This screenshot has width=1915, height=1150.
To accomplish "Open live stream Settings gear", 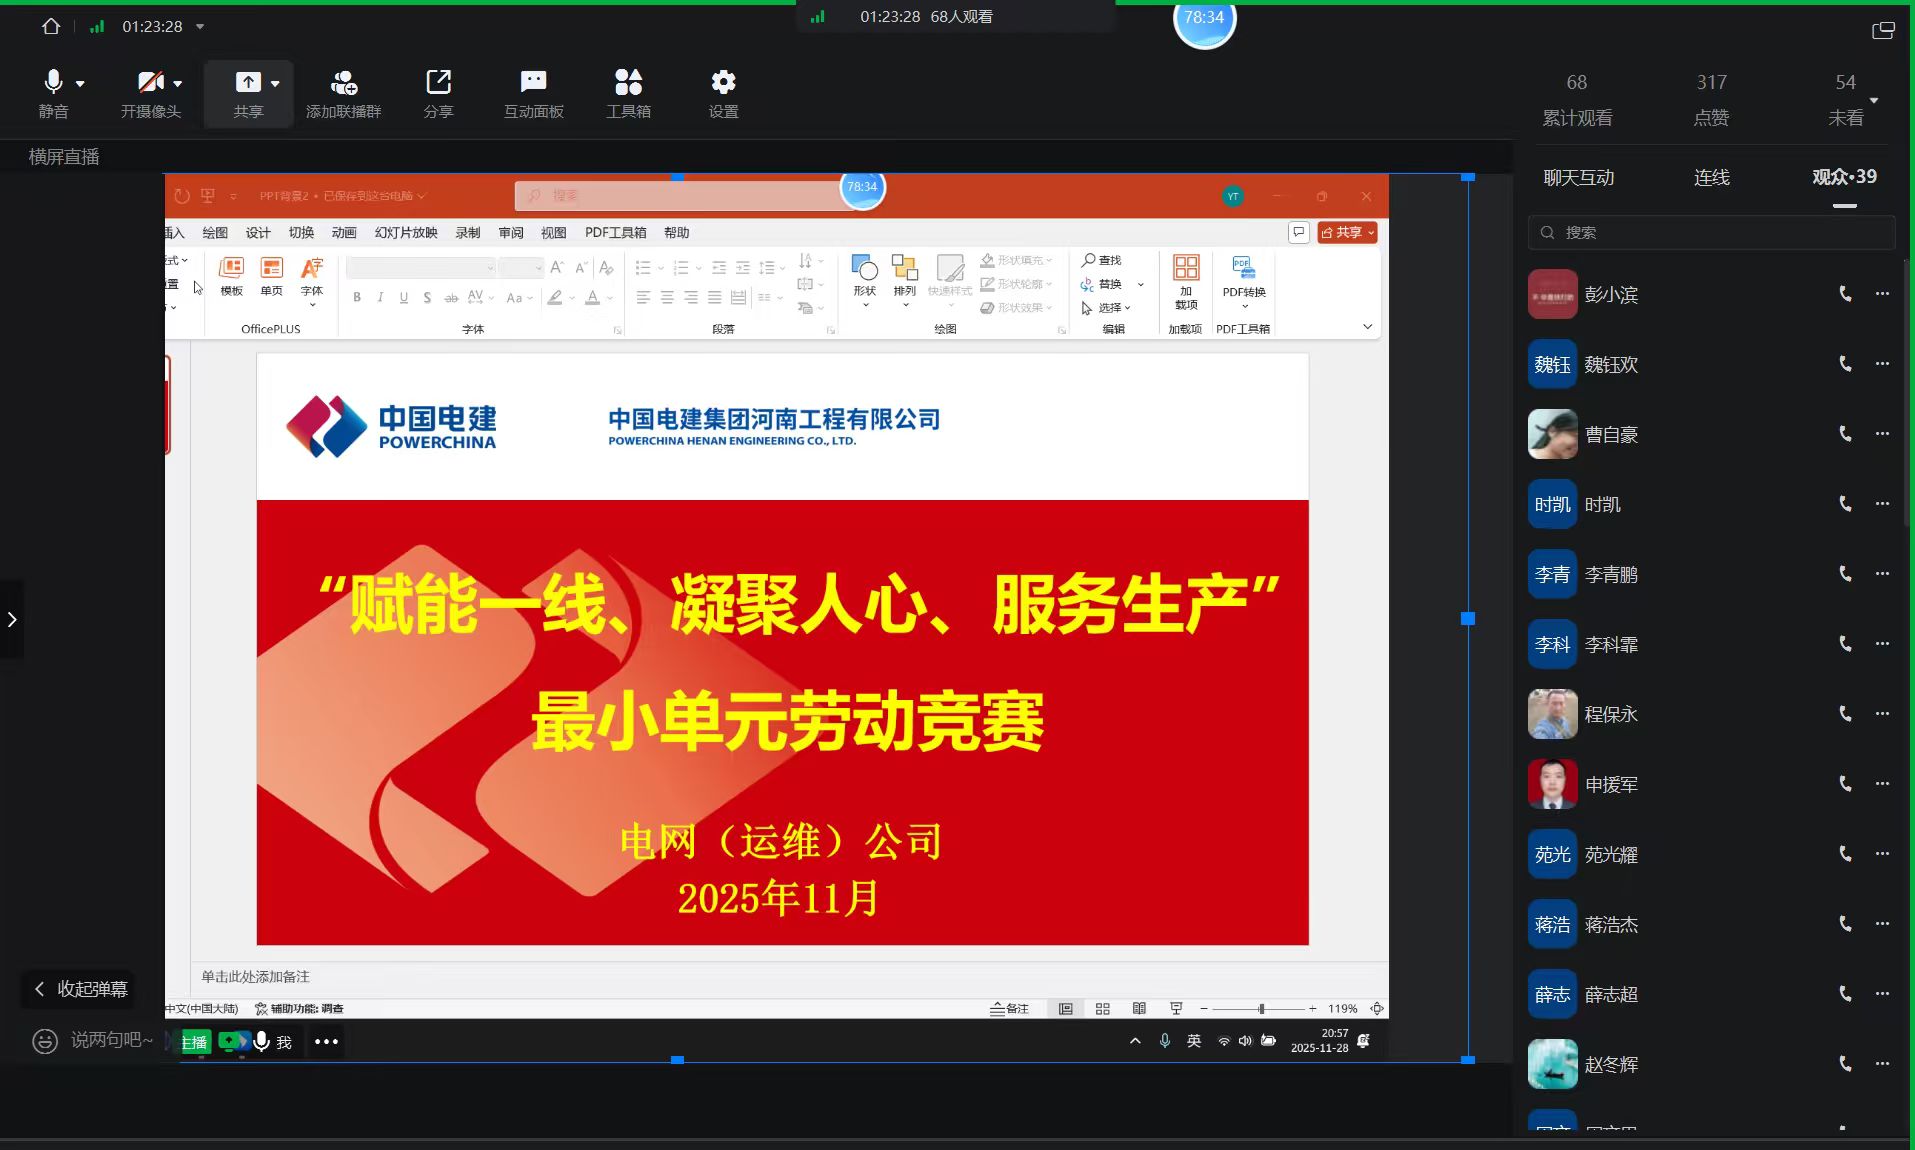I will [x=723, y=82].
